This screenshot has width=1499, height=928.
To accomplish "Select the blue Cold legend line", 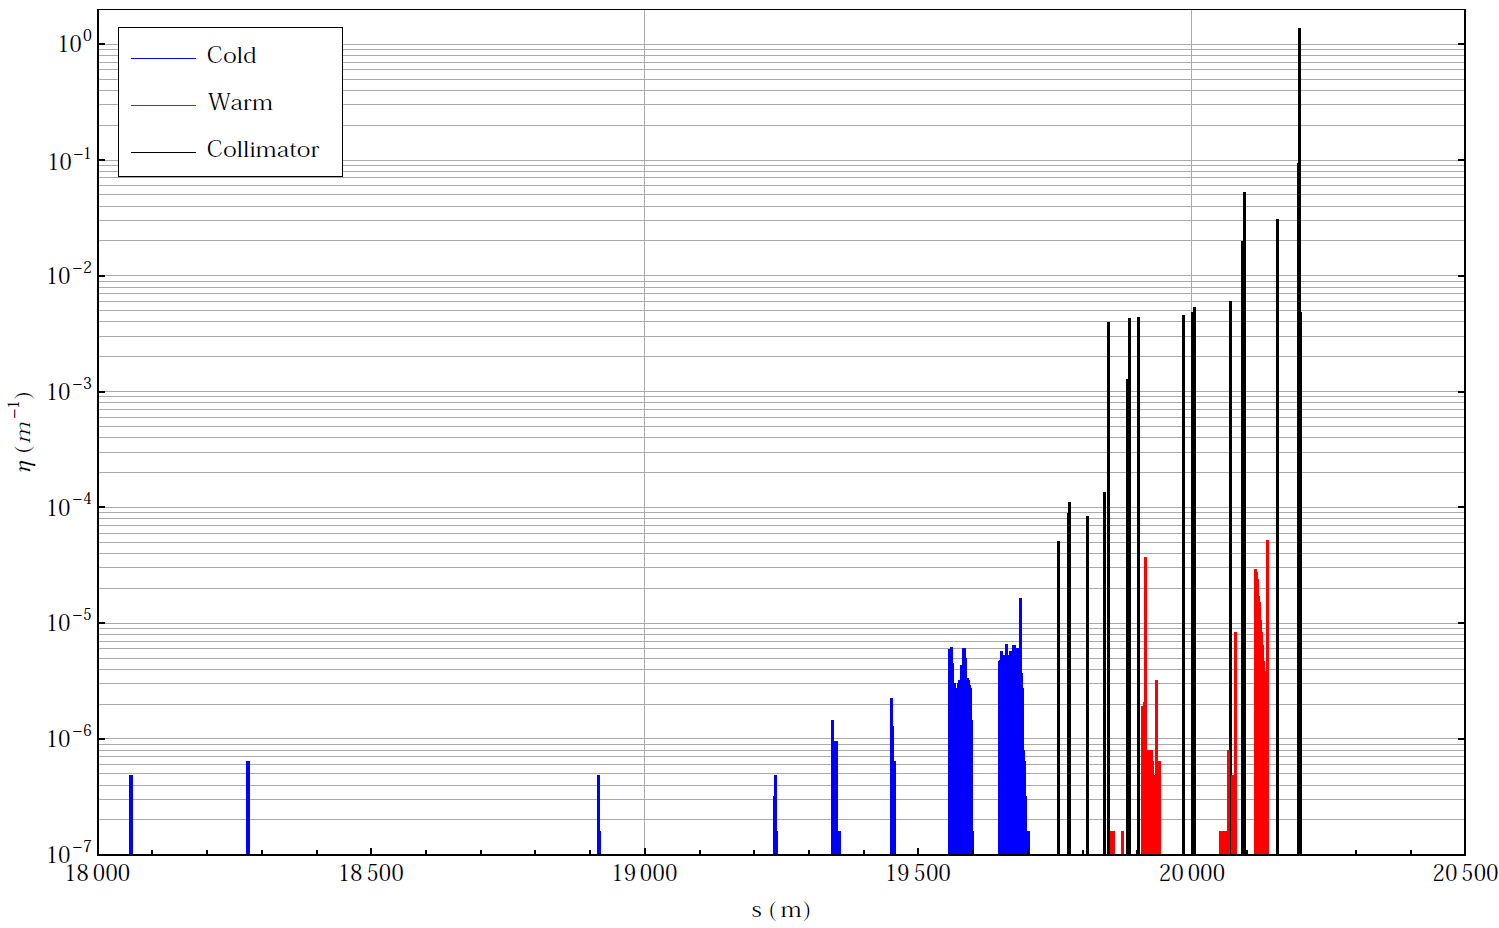I will pos(163,58).
